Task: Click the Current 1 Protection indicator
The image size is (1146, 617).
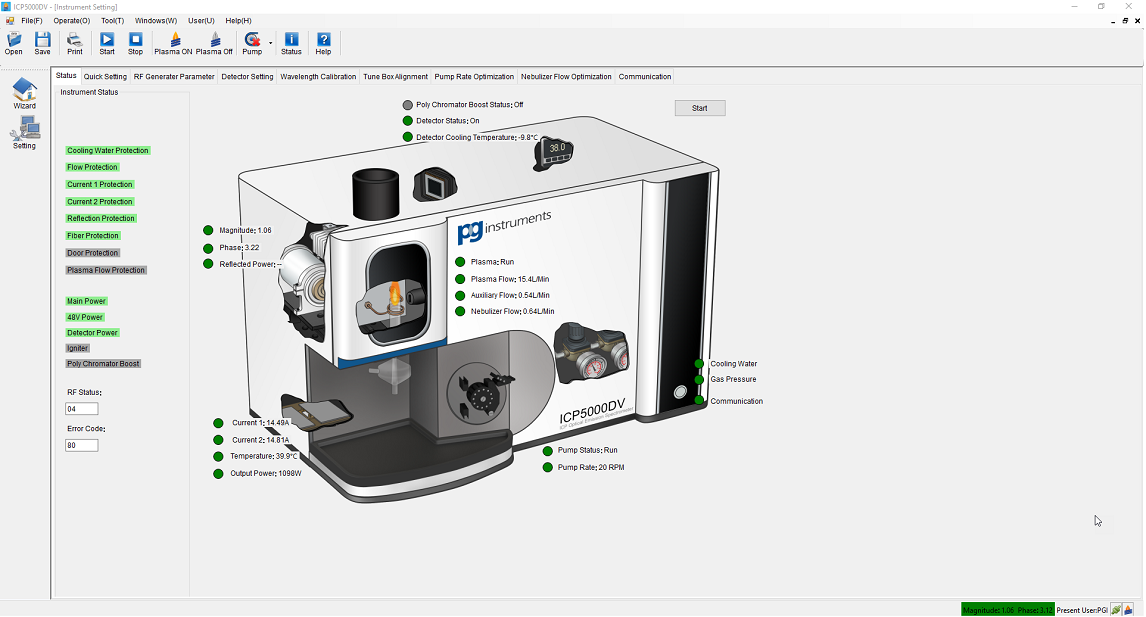Action: (100, 184)
